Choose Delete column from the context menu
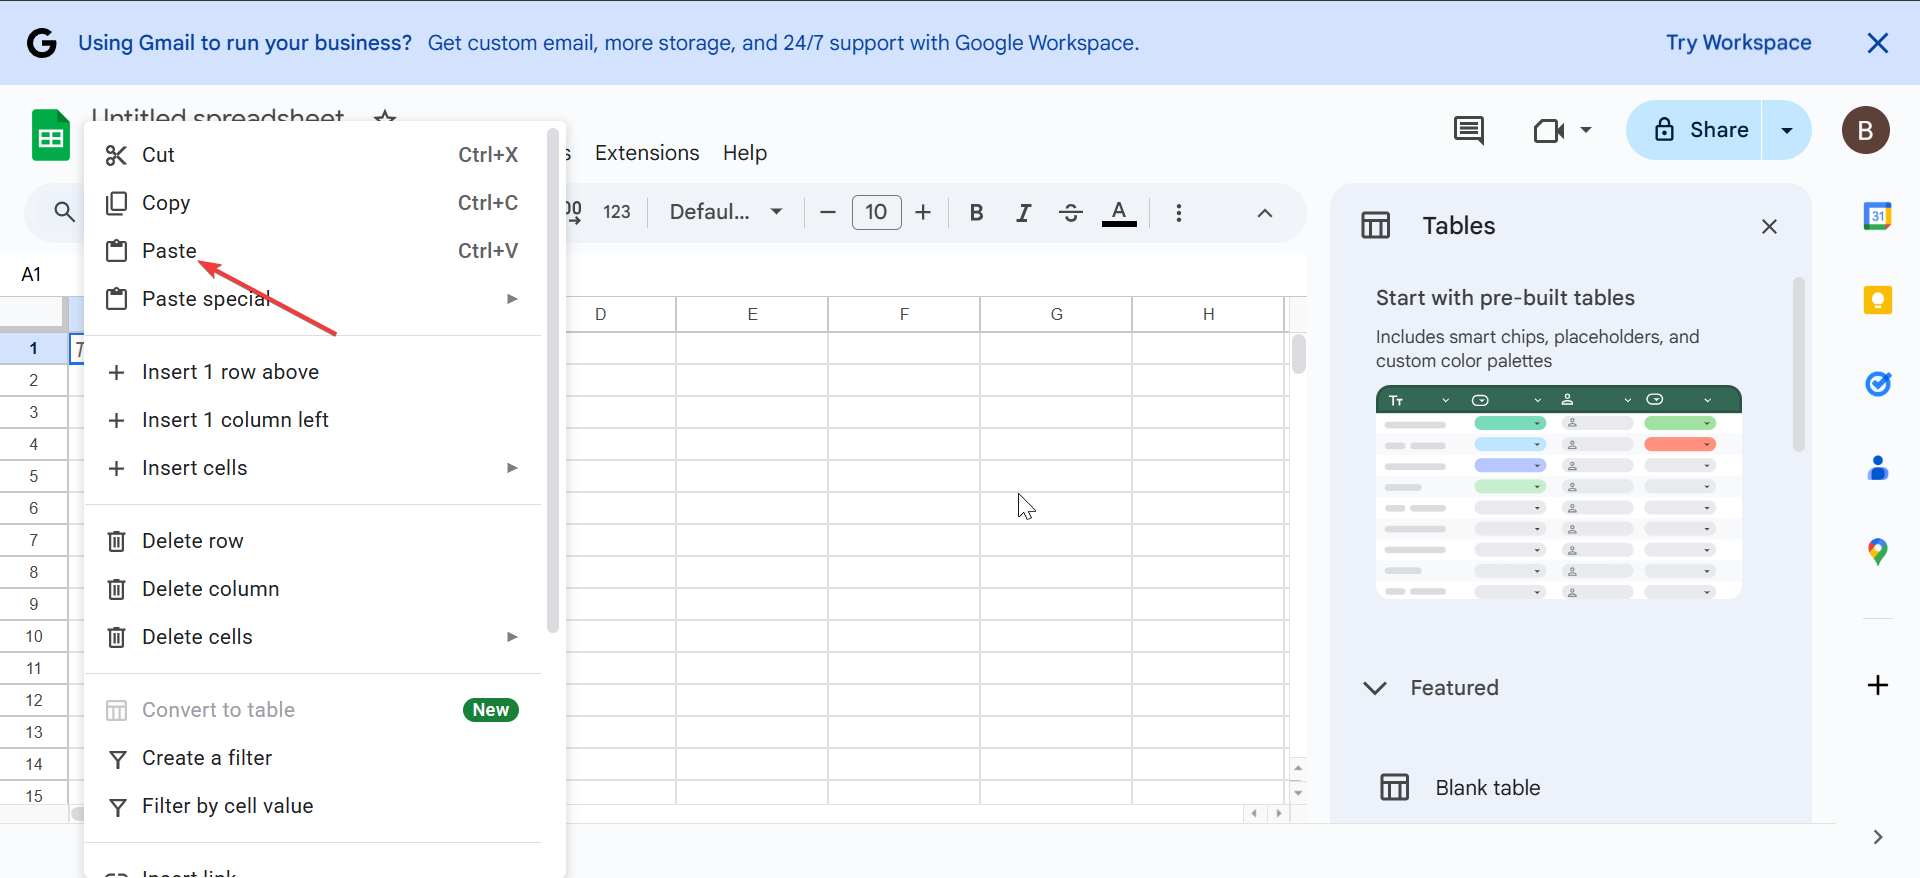This screenshot has height=878, width=1920. point(313,589)
